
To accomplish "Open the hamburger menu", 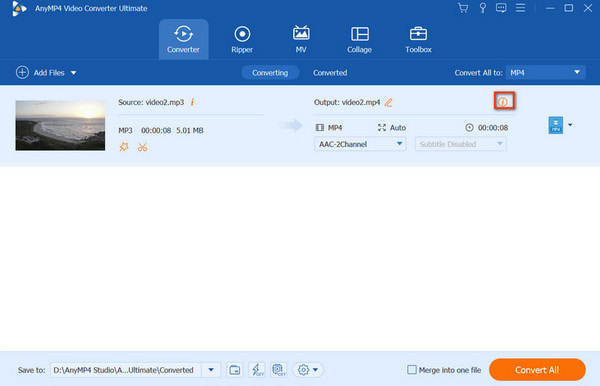I will [520, 8].
